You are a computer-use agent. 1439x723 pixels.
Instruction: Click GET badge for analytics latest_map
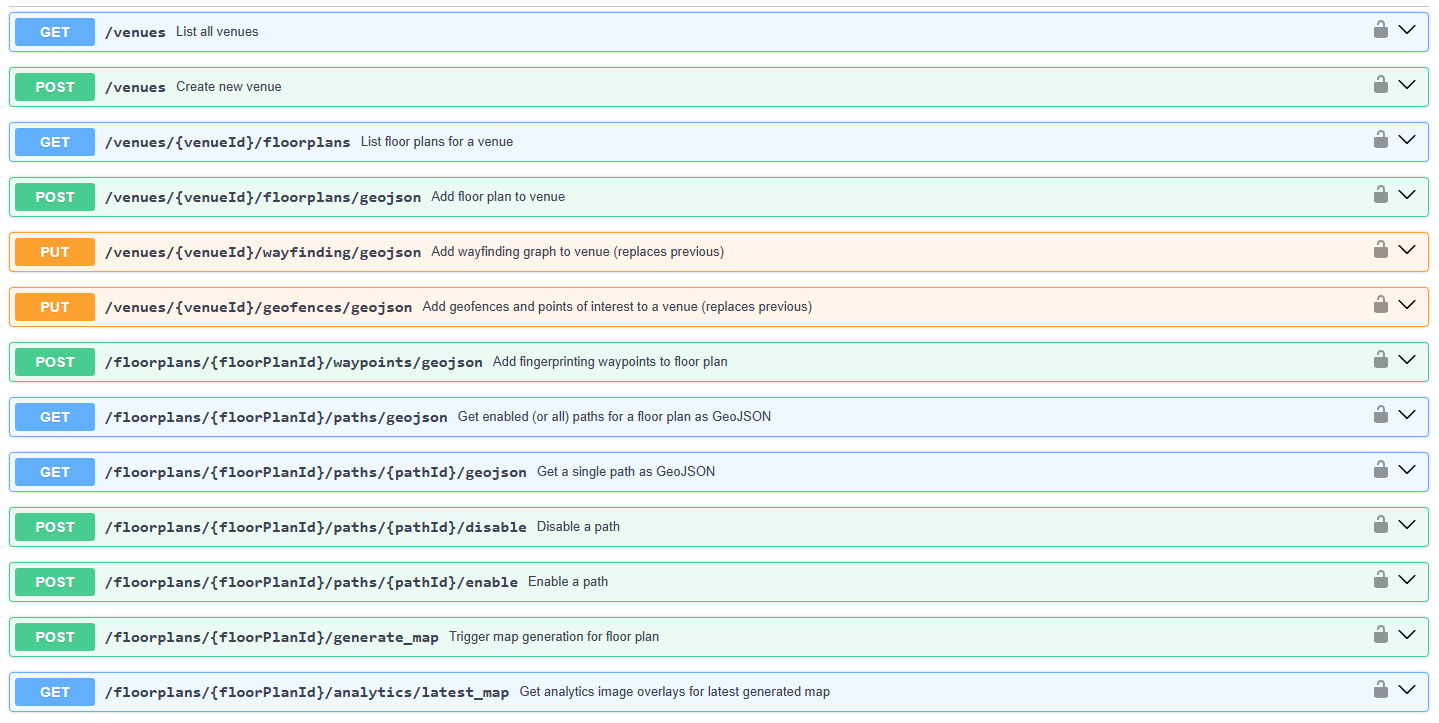pyautogui.click(x=55, y=692)
